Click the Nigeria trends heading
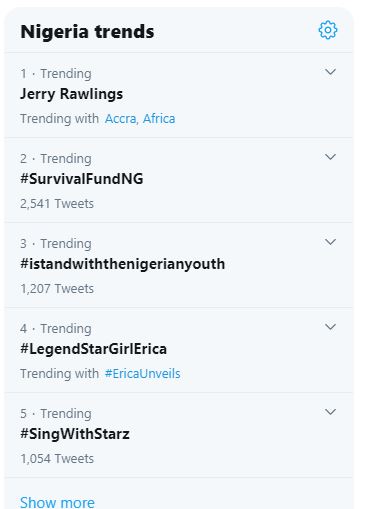Image resolution: width=381 pixels, height=509 pixels. click(87, 32)
